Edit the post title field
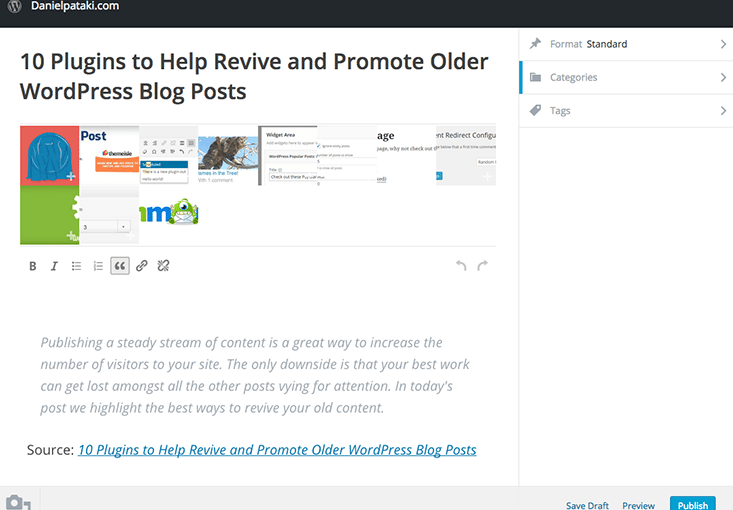Viewport: 733px width, 510px height. coord(254,76)
